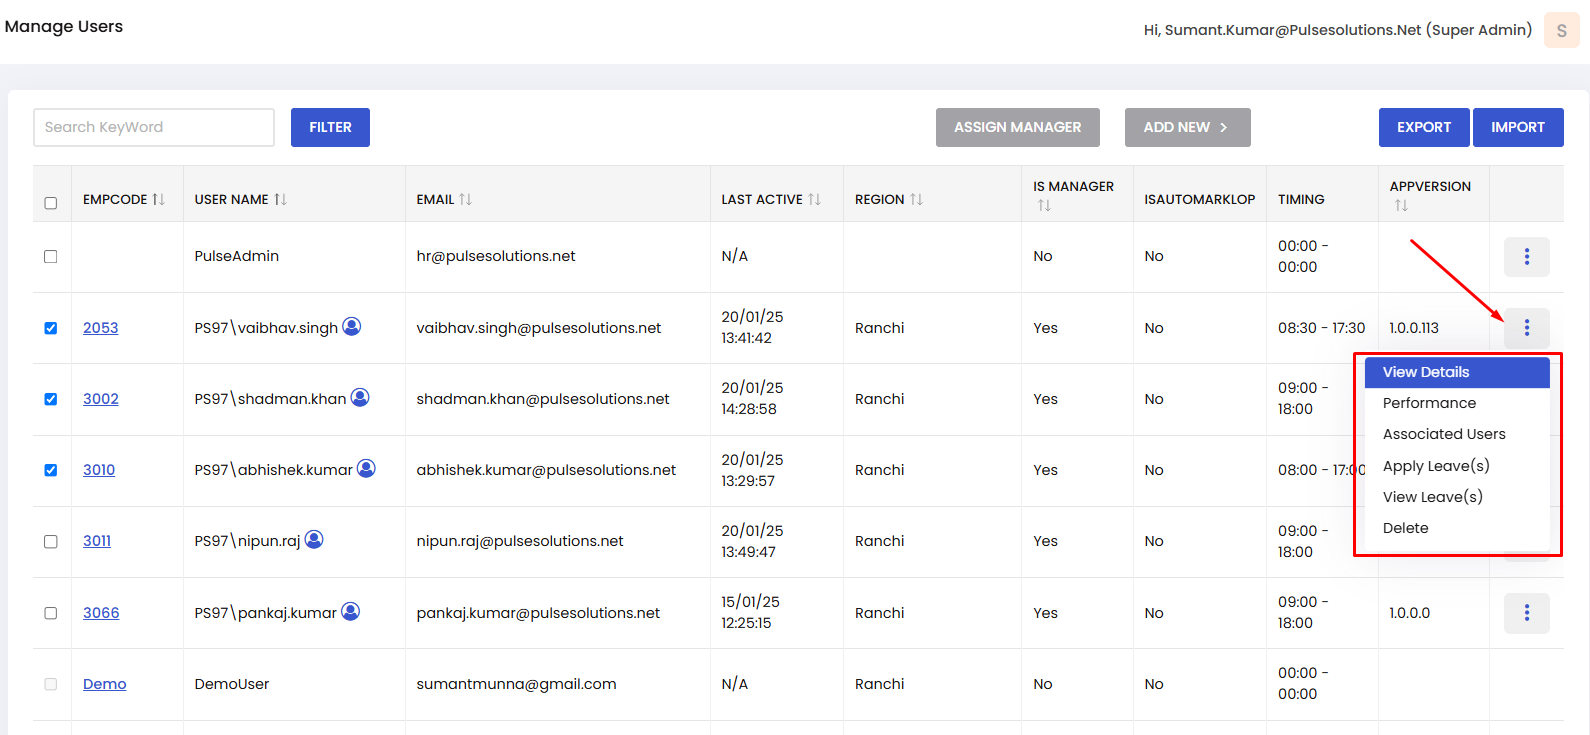Sort by Email column header arrows
The height and width of the screenshot is (735, 1590).
465,200
